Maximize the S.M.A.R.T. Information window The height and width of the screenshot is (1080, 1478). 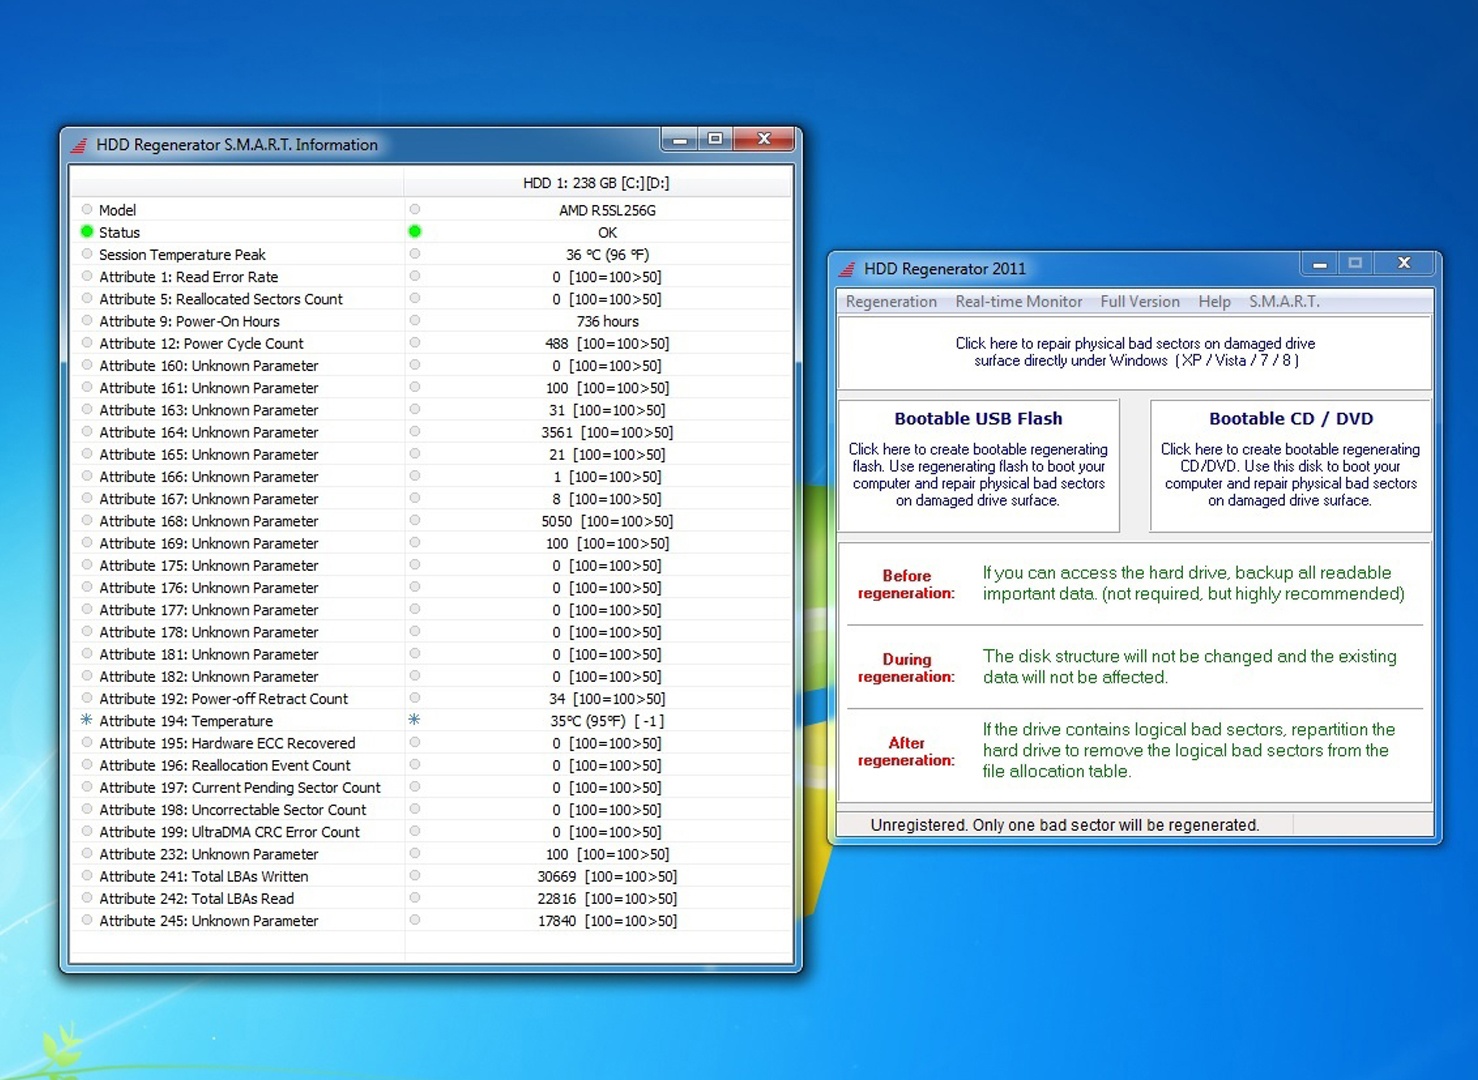(x=715, y=139)
